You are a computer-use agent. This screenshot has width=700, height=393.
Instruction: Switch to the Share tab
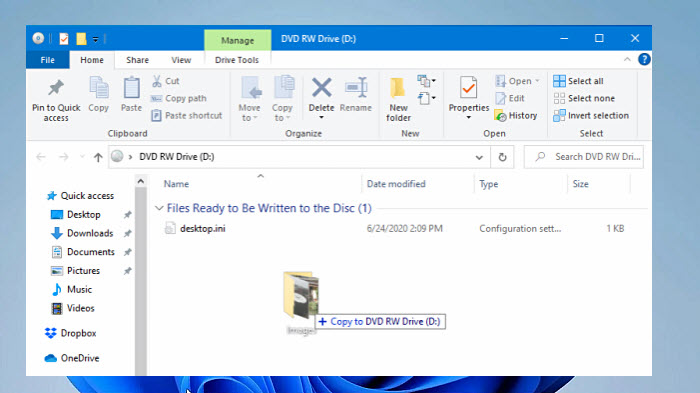click(138, 60)
